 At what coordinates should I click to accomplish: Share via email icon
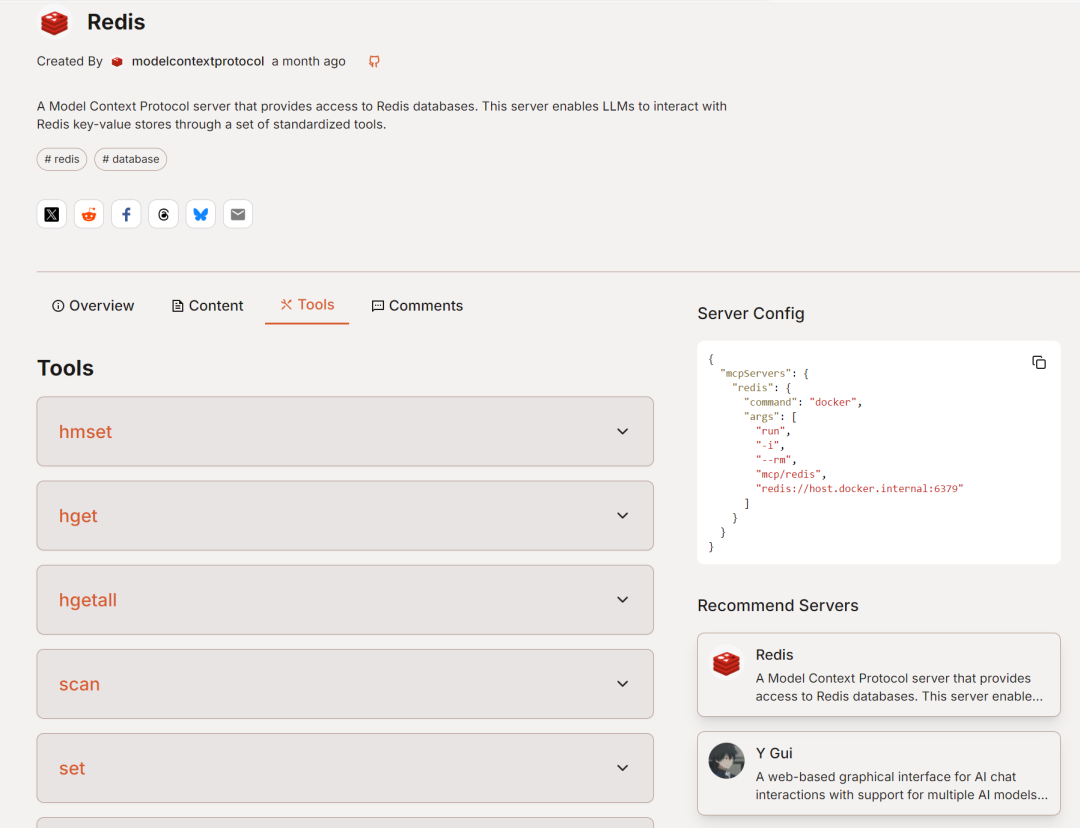pos(238,214)
